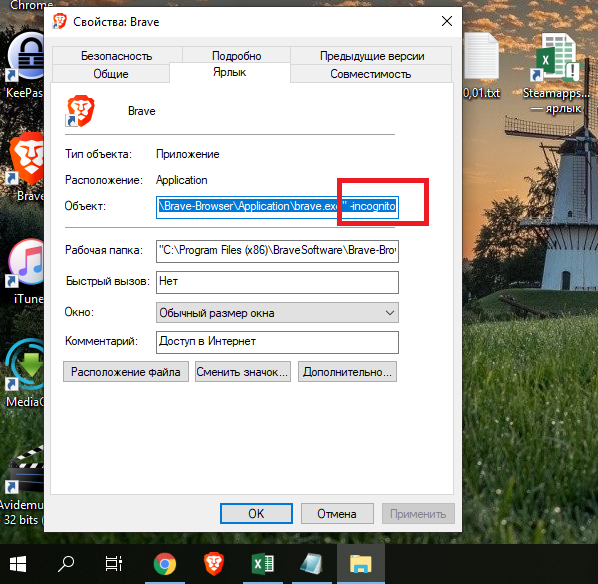Select the 0,01.txt file on desktop

(x=481, y=66)
